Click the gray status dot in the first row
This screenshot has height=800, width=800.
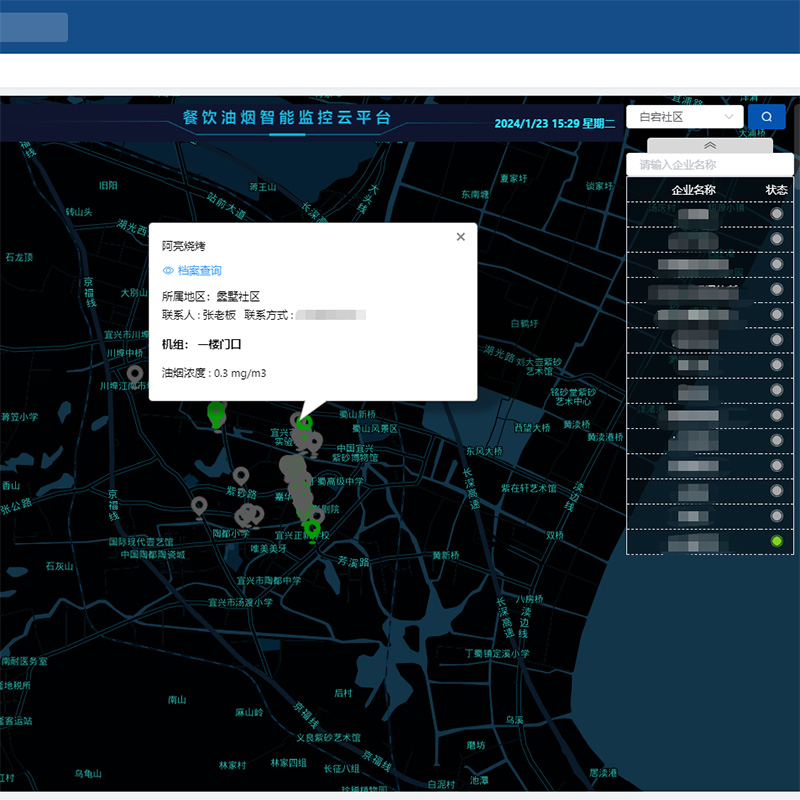(776, 214)
